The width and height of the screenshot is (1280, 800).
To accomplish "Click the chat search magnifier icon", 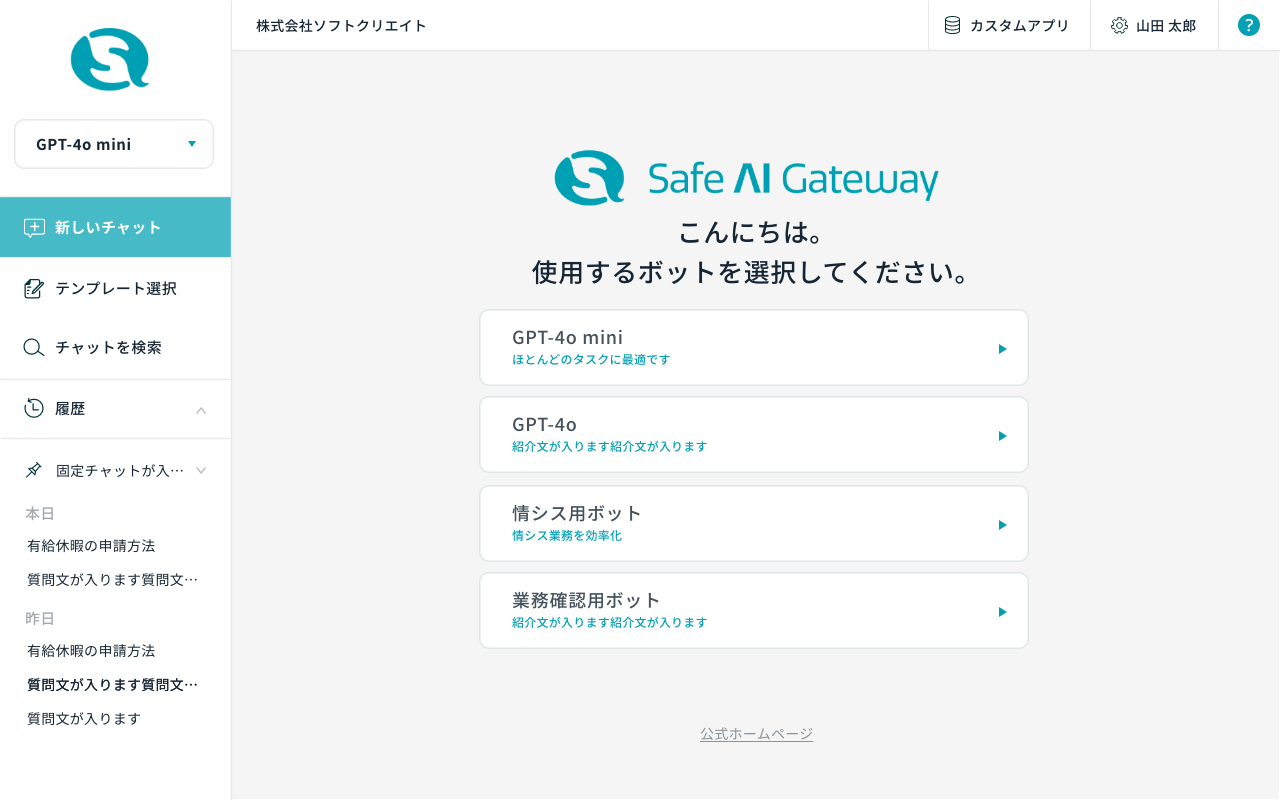I will tap(34, 348).
